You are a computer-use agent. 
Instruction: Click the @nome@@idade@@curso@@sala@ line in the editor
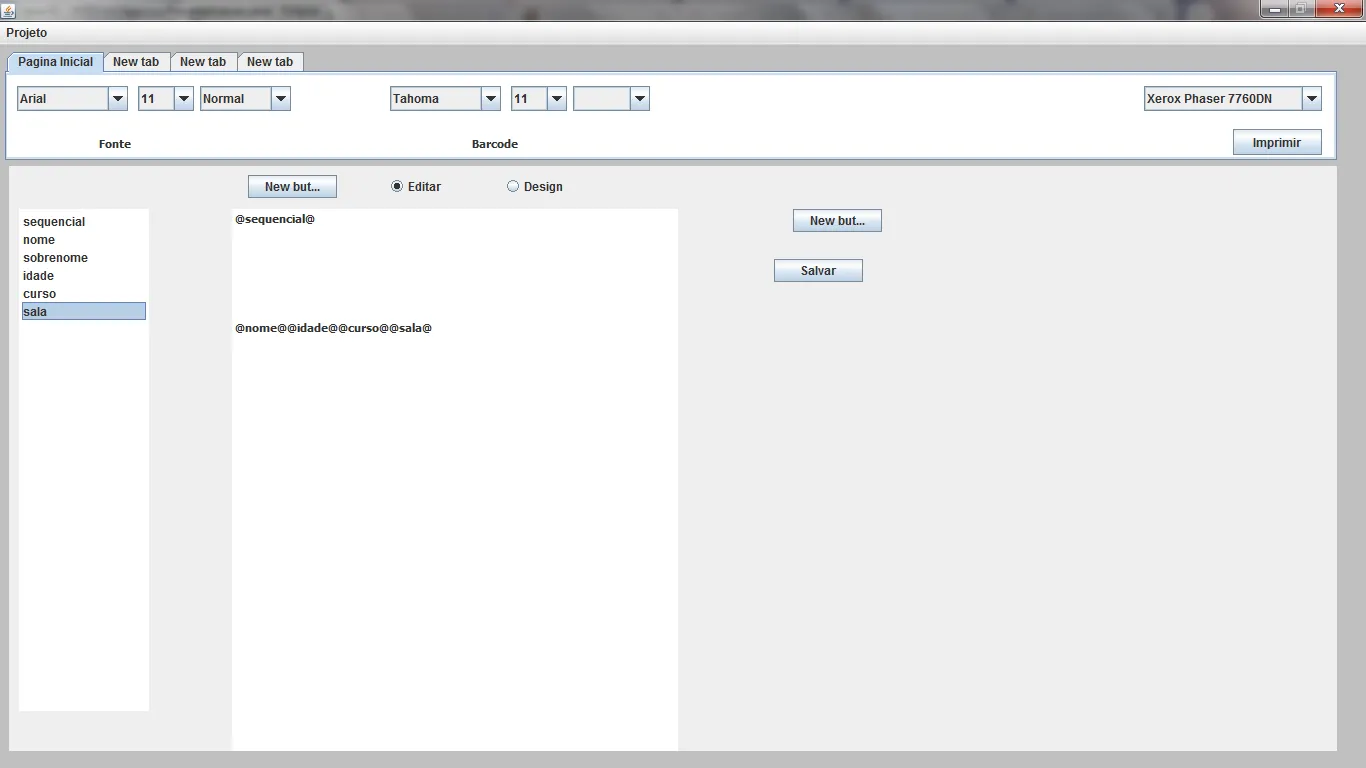tap(333, 328)
